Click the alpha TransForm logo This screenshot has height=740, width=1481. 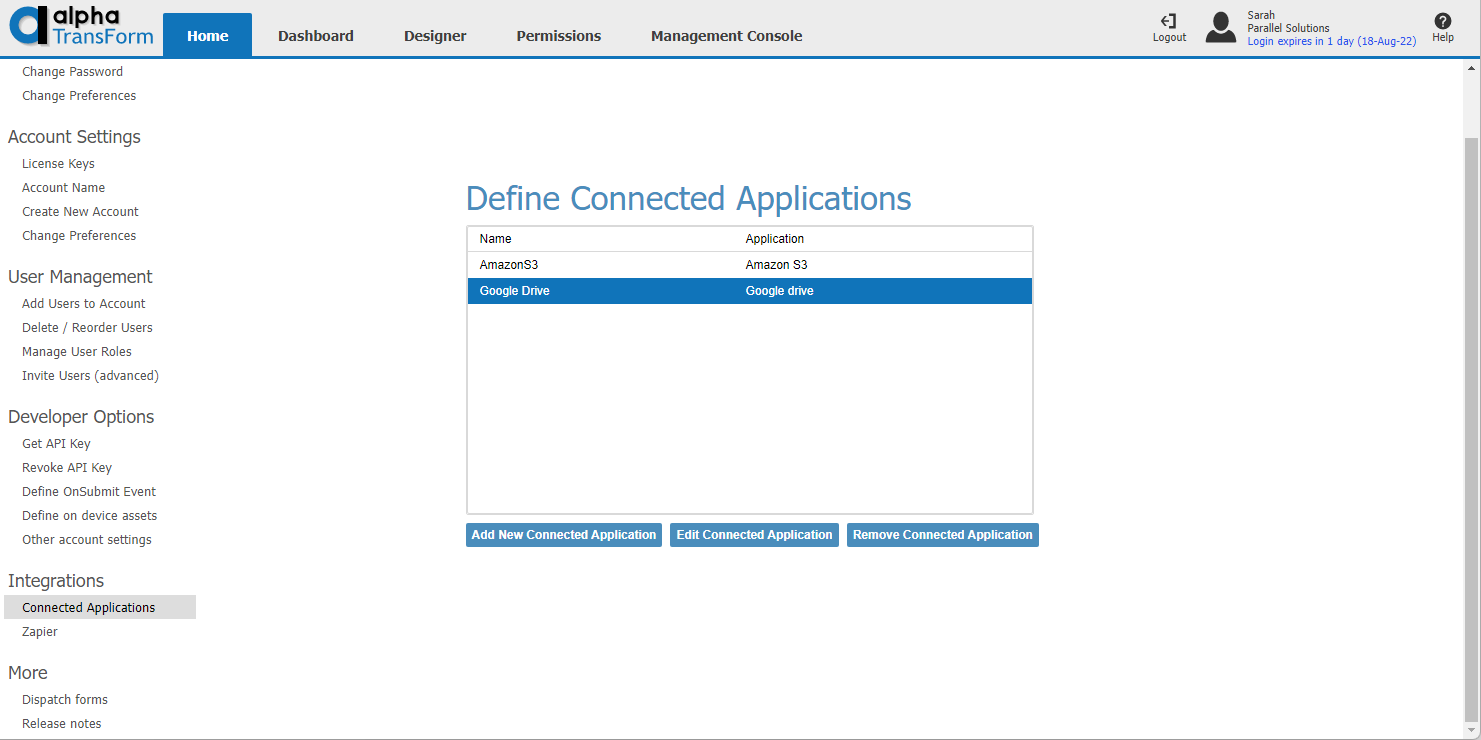(x=80, y=28)
